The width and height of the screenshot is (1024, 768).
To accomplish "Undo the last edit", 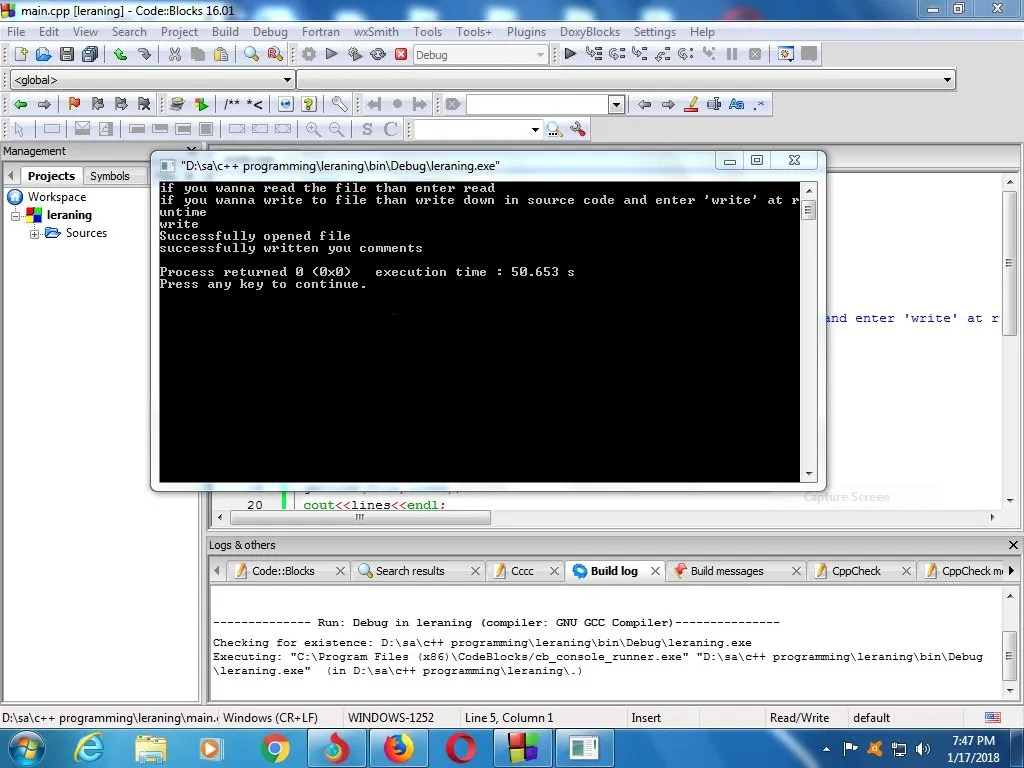I will pos(120,54).
